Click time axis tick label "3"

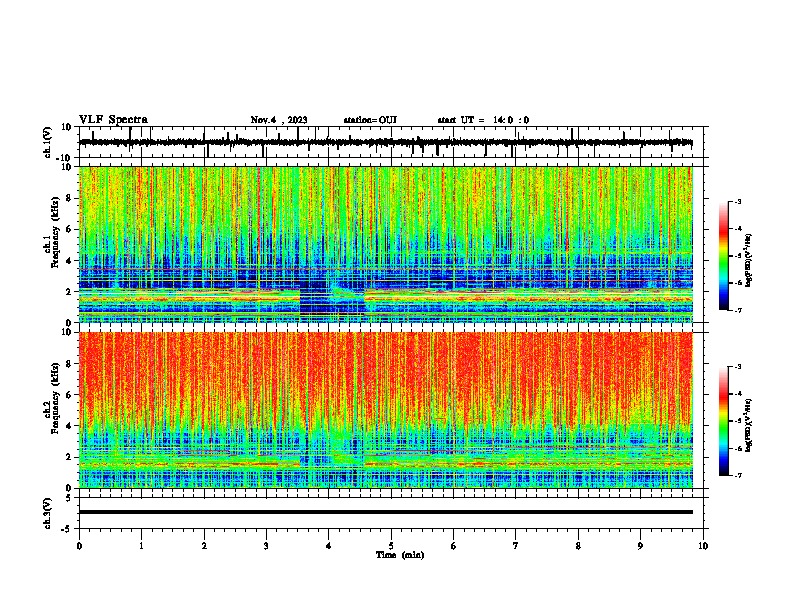click(266, 546)
